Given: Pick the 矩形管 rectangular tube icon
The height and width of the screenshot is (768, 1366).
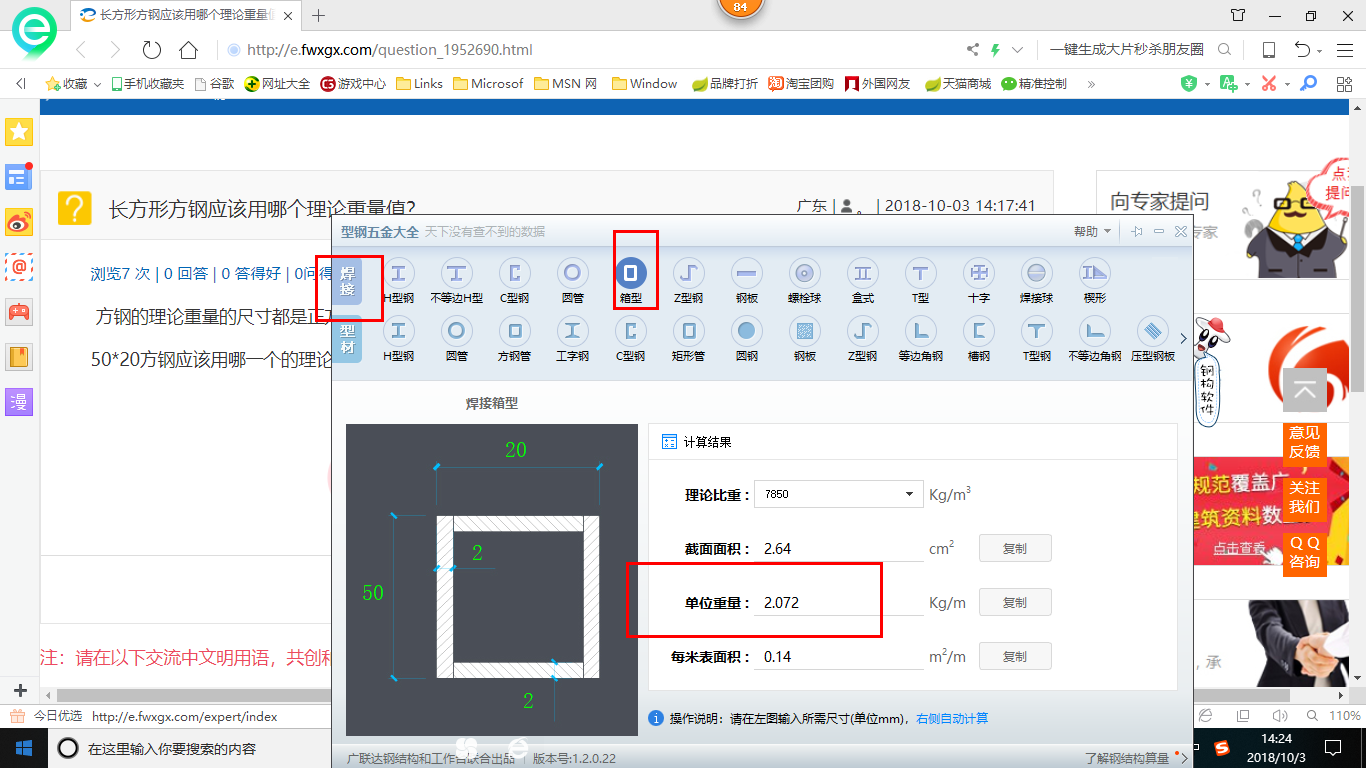Looking at the screenshot, I should pos(688,330).
